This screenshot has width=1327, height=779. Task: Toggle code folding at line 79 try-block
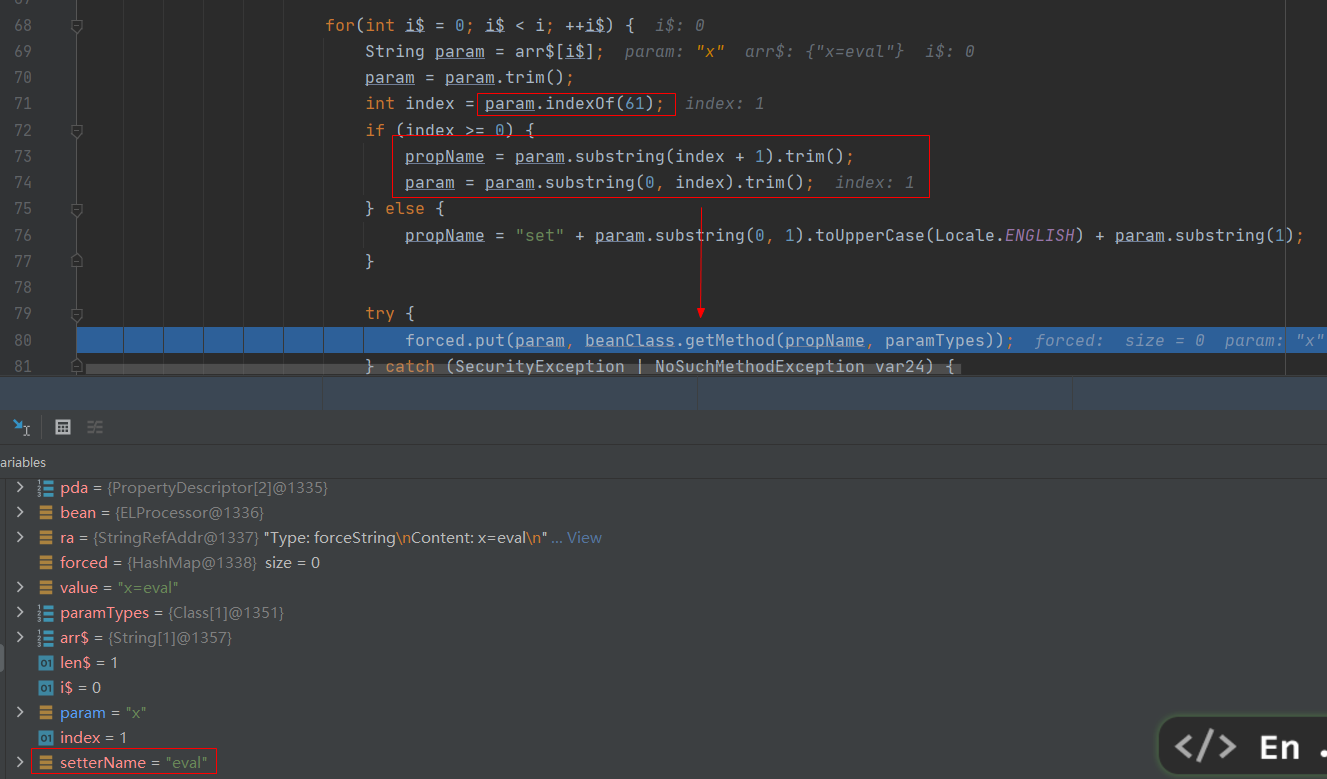coord(77,314)
